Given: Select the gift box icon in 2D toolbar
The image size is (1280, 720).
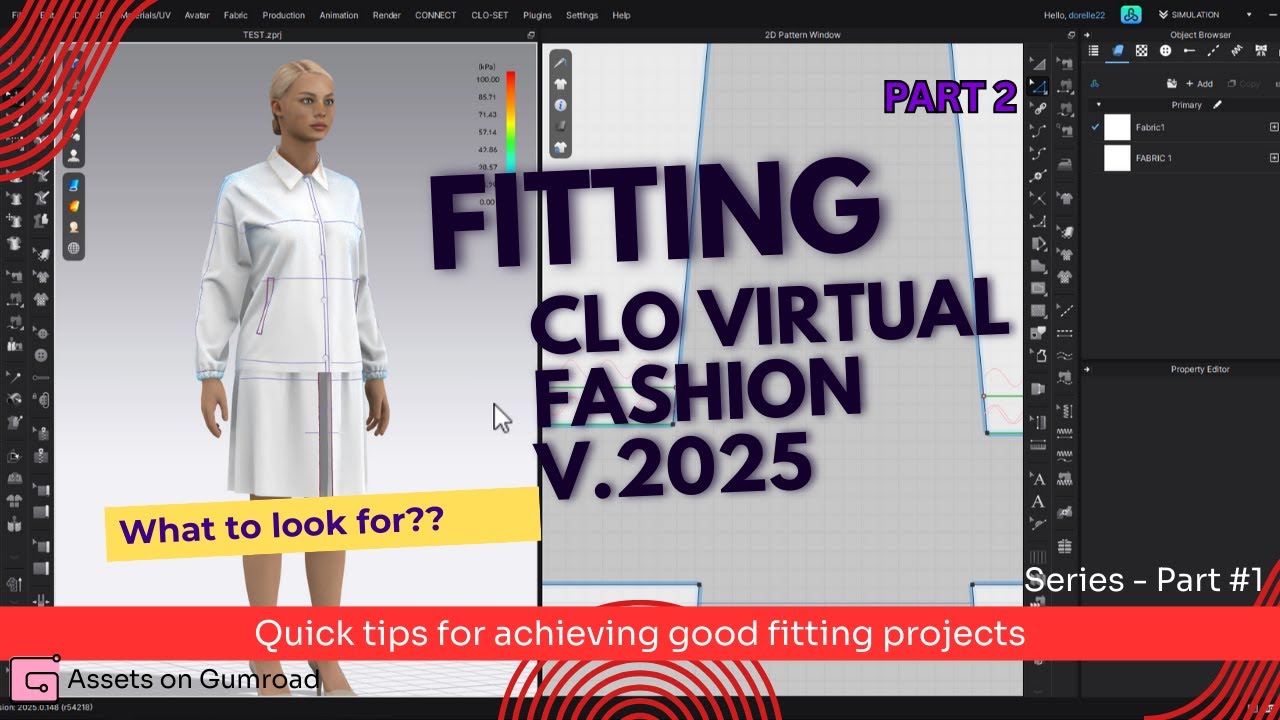Looking at the screenshot, I should pos(1066,545).
